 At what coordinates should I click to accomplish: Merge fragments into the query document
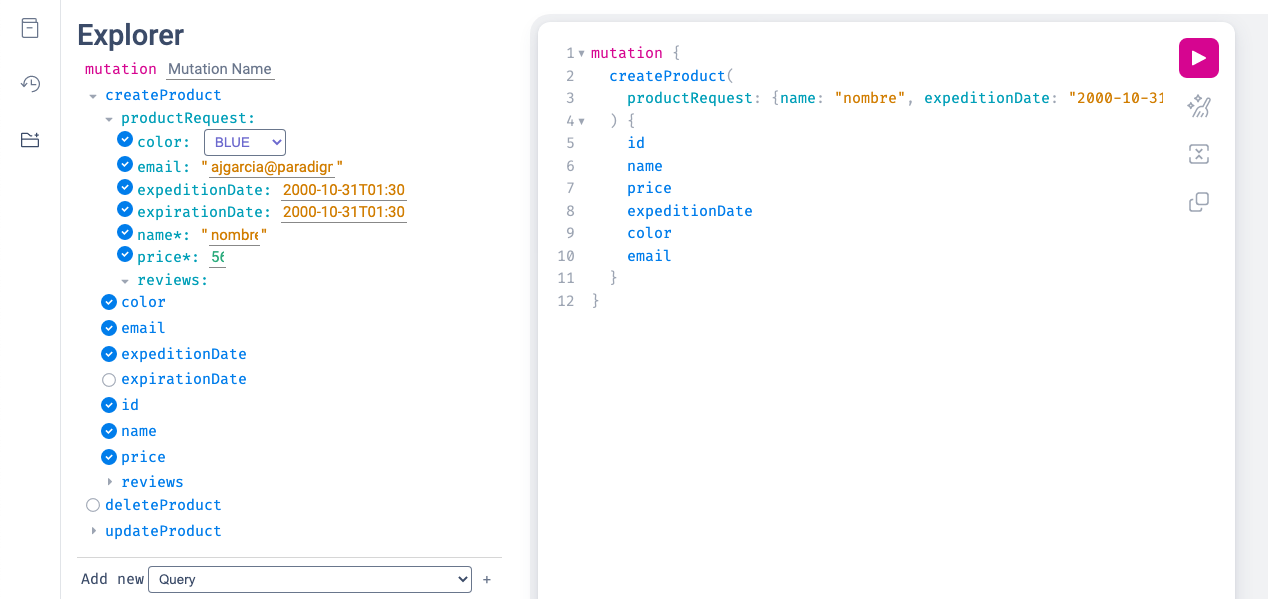point(1198,154)
